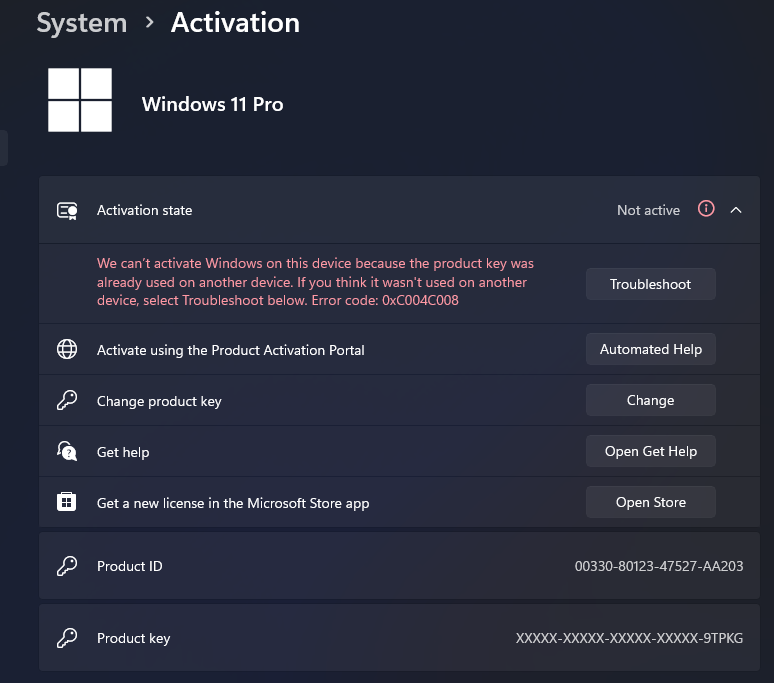Select the Product ID value 00330-80123-47527-AA203
Image resolution: width=774 pixels, height=683 pixels.
658,566
